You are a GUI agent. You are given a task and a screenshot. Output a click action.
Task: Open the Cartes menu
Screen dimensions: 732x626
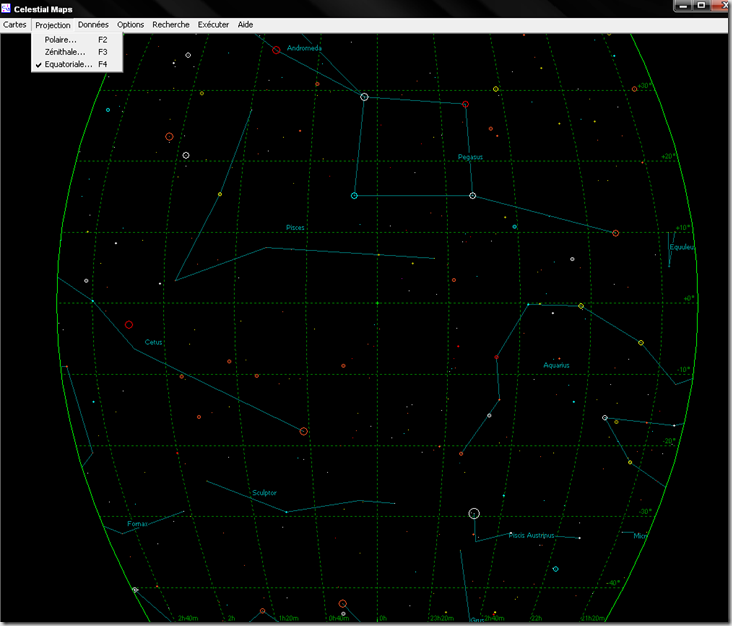click(x=14, y=25)
